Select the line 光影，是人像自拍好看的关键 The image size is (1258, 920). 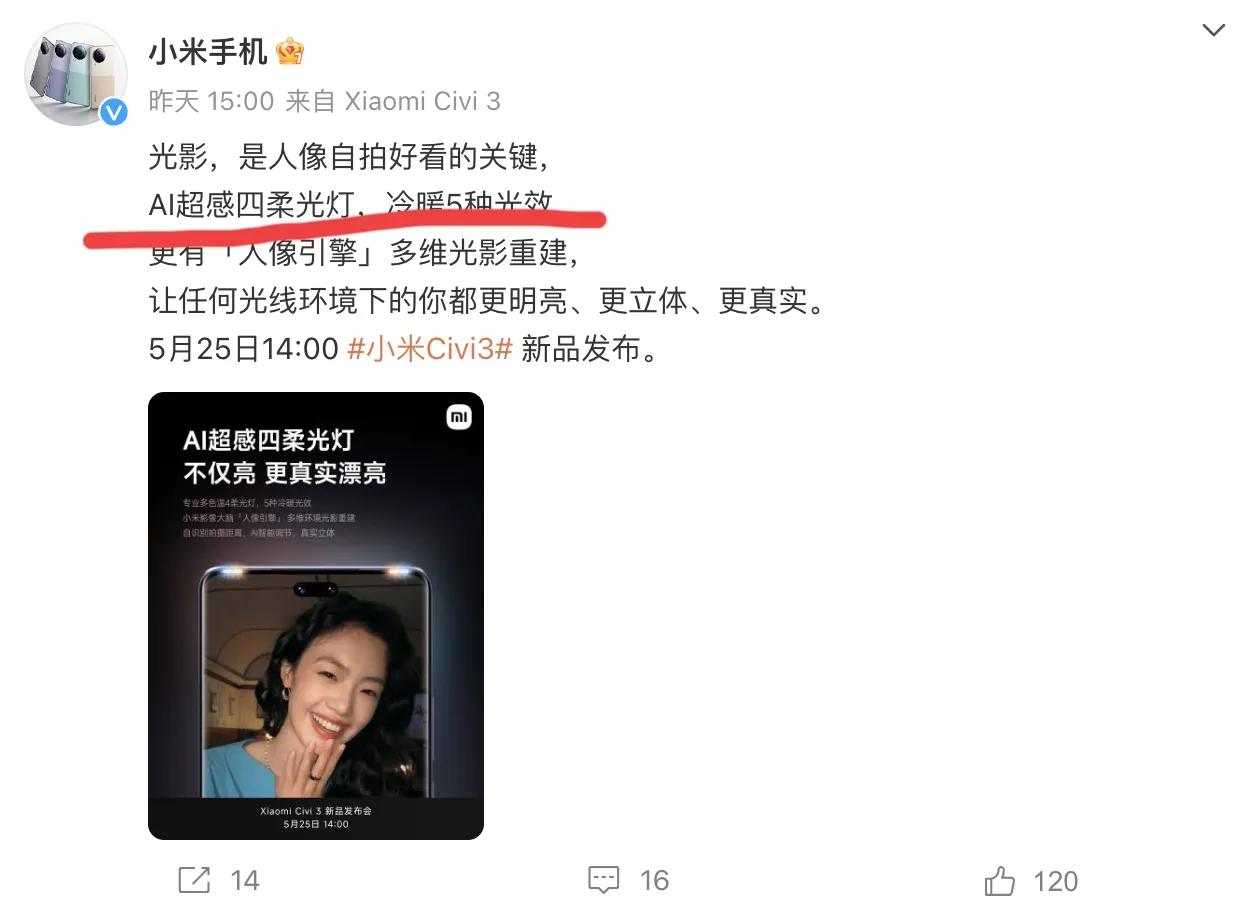pos(348,156)
